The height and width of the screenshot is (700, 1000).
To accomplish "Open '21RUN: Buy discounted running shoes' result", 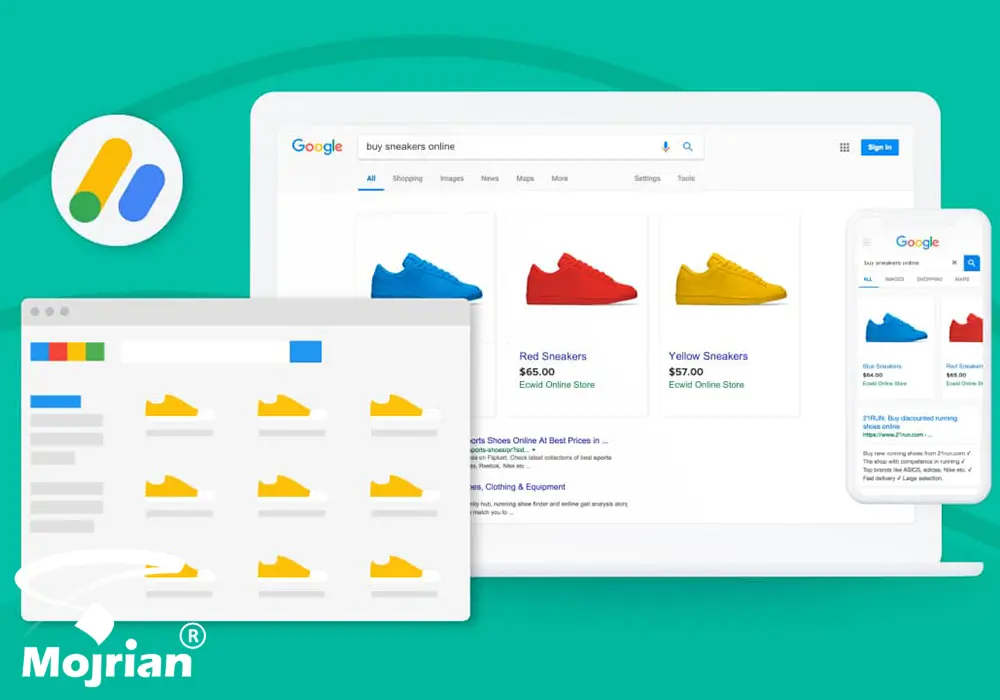I will (910, 422).
